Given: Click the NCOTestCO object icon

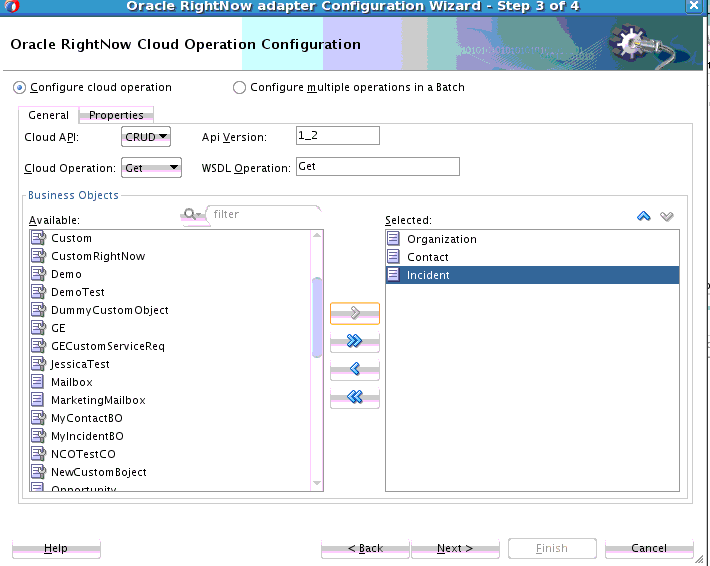Looking at the screenshot, I should point(38,454).
